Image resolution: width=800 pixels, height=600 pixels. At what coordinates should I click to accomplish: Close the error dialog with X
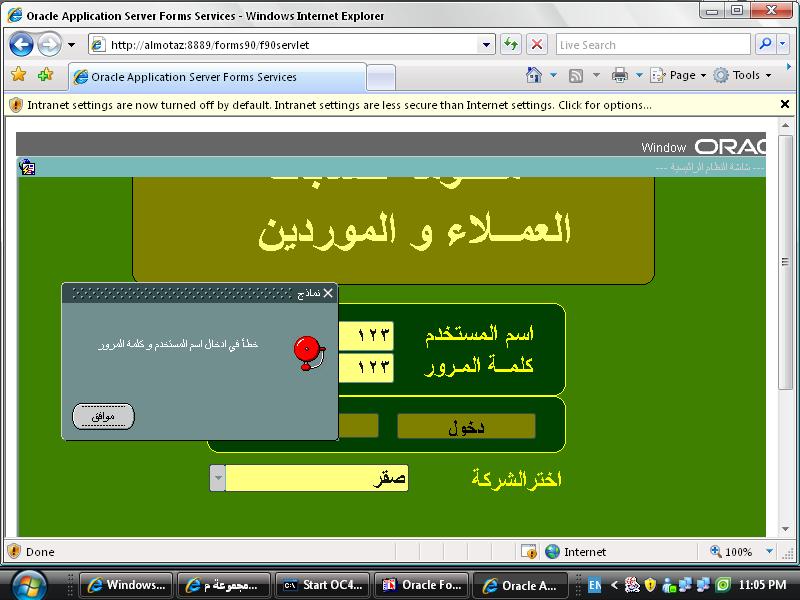328,293
